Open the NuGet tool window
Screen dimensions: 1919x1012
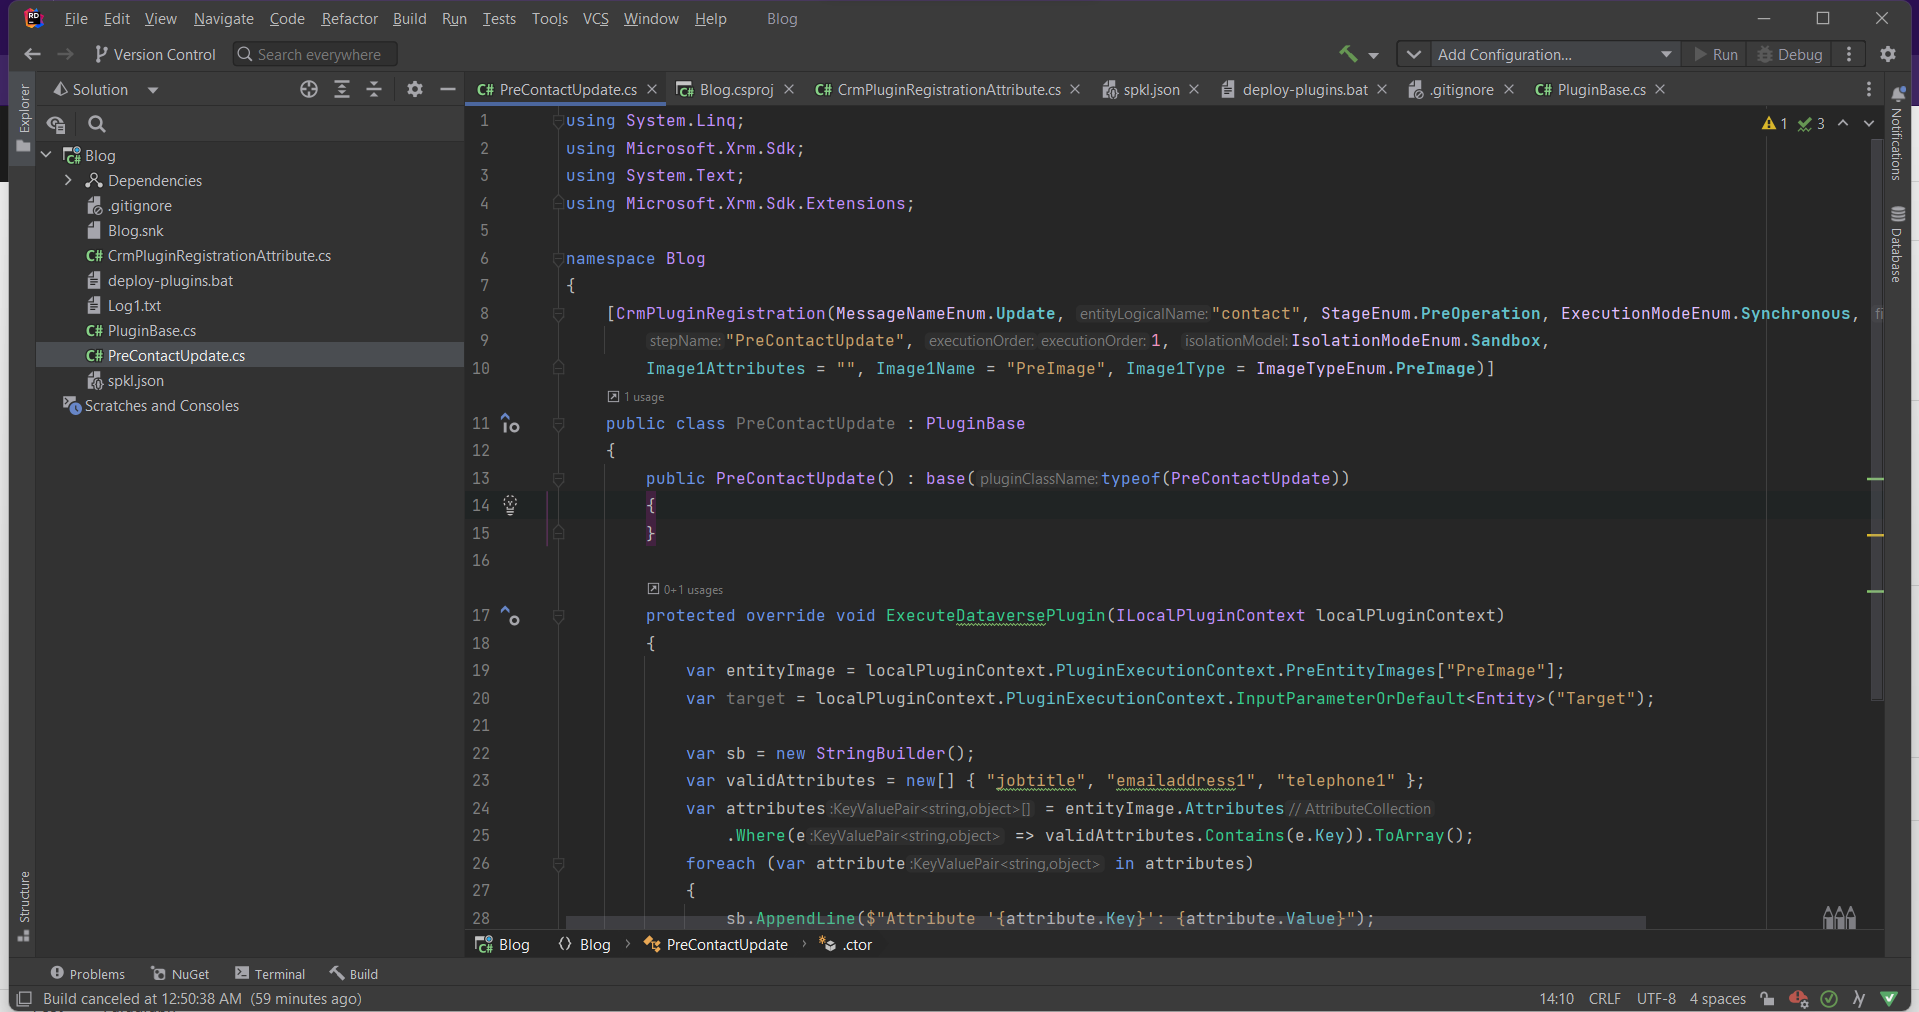[180, 974]
